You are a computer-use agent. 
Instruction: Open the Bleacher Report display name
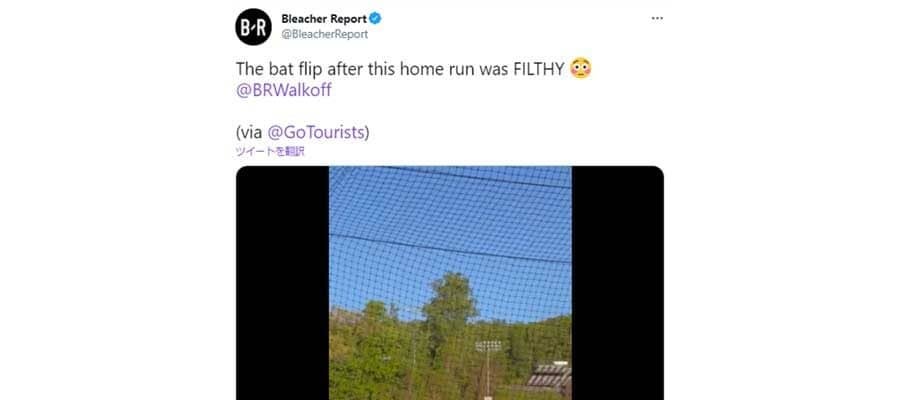pos(324,19)
